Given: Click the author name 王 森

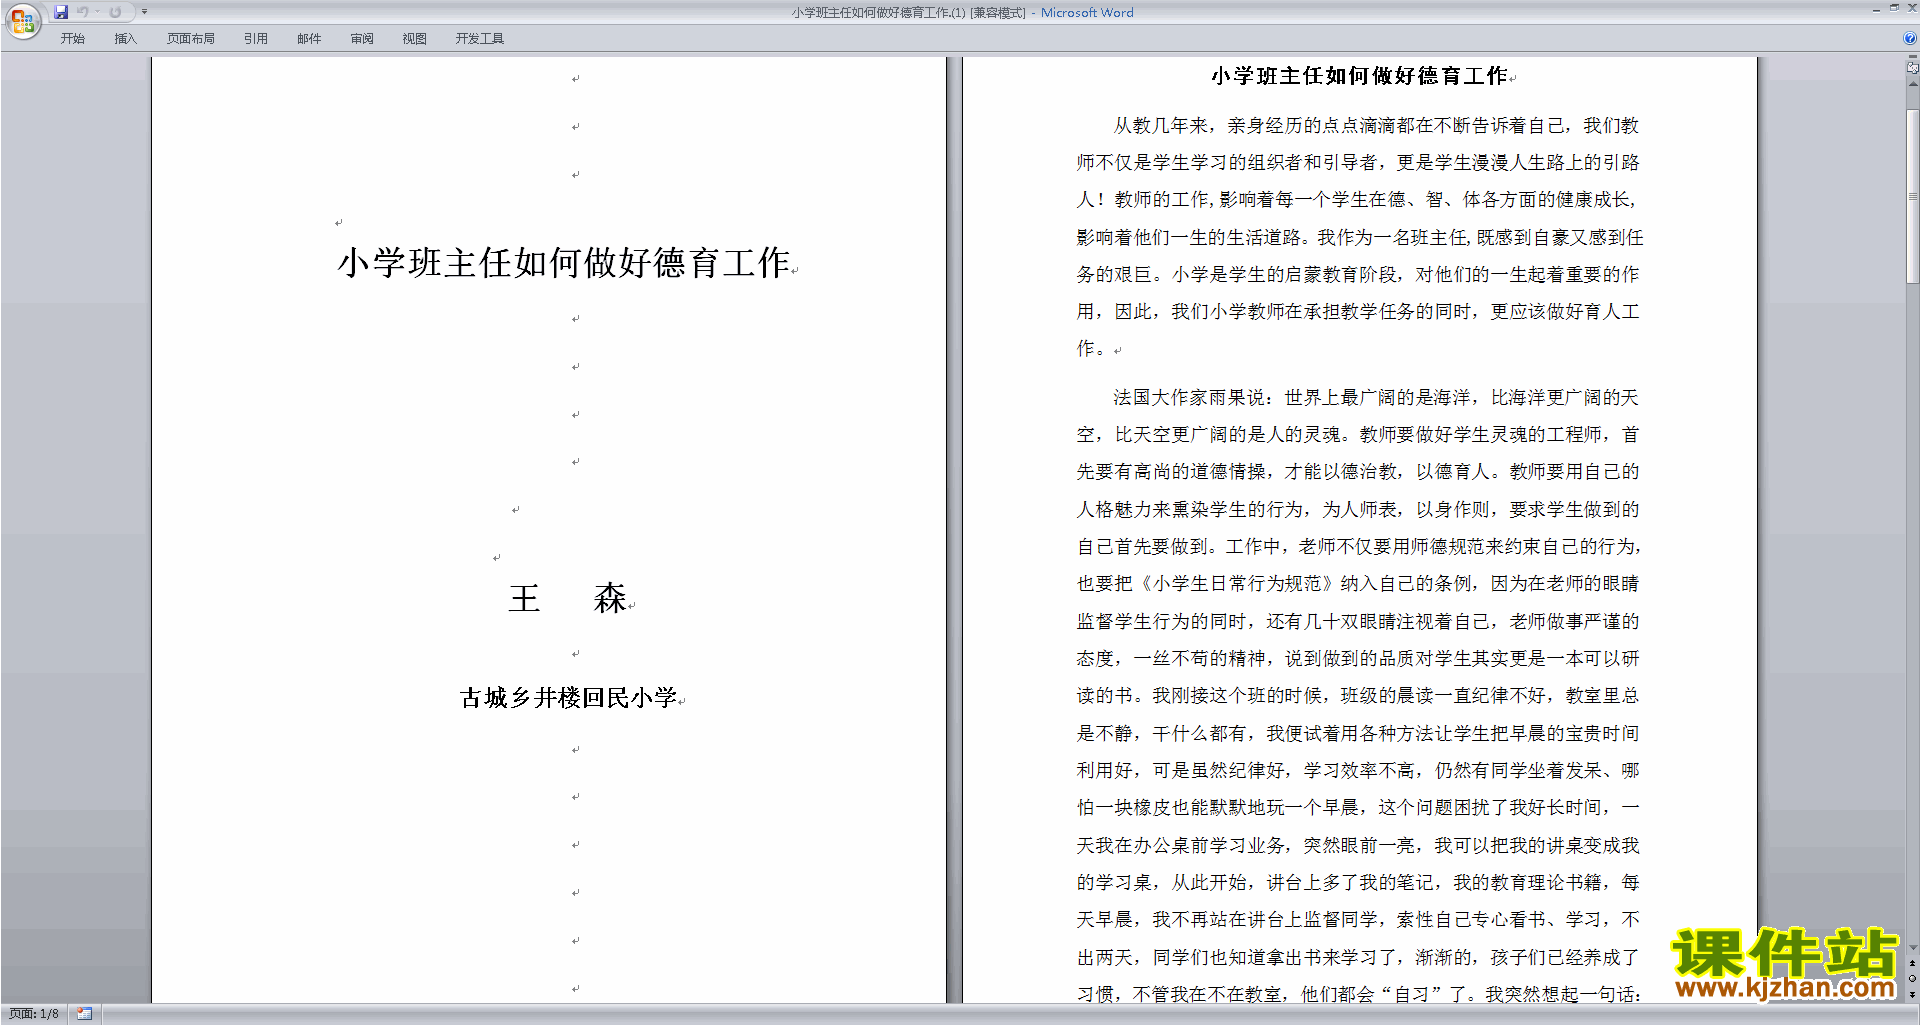Looking at the screenshot, I should tap(568, 598).
